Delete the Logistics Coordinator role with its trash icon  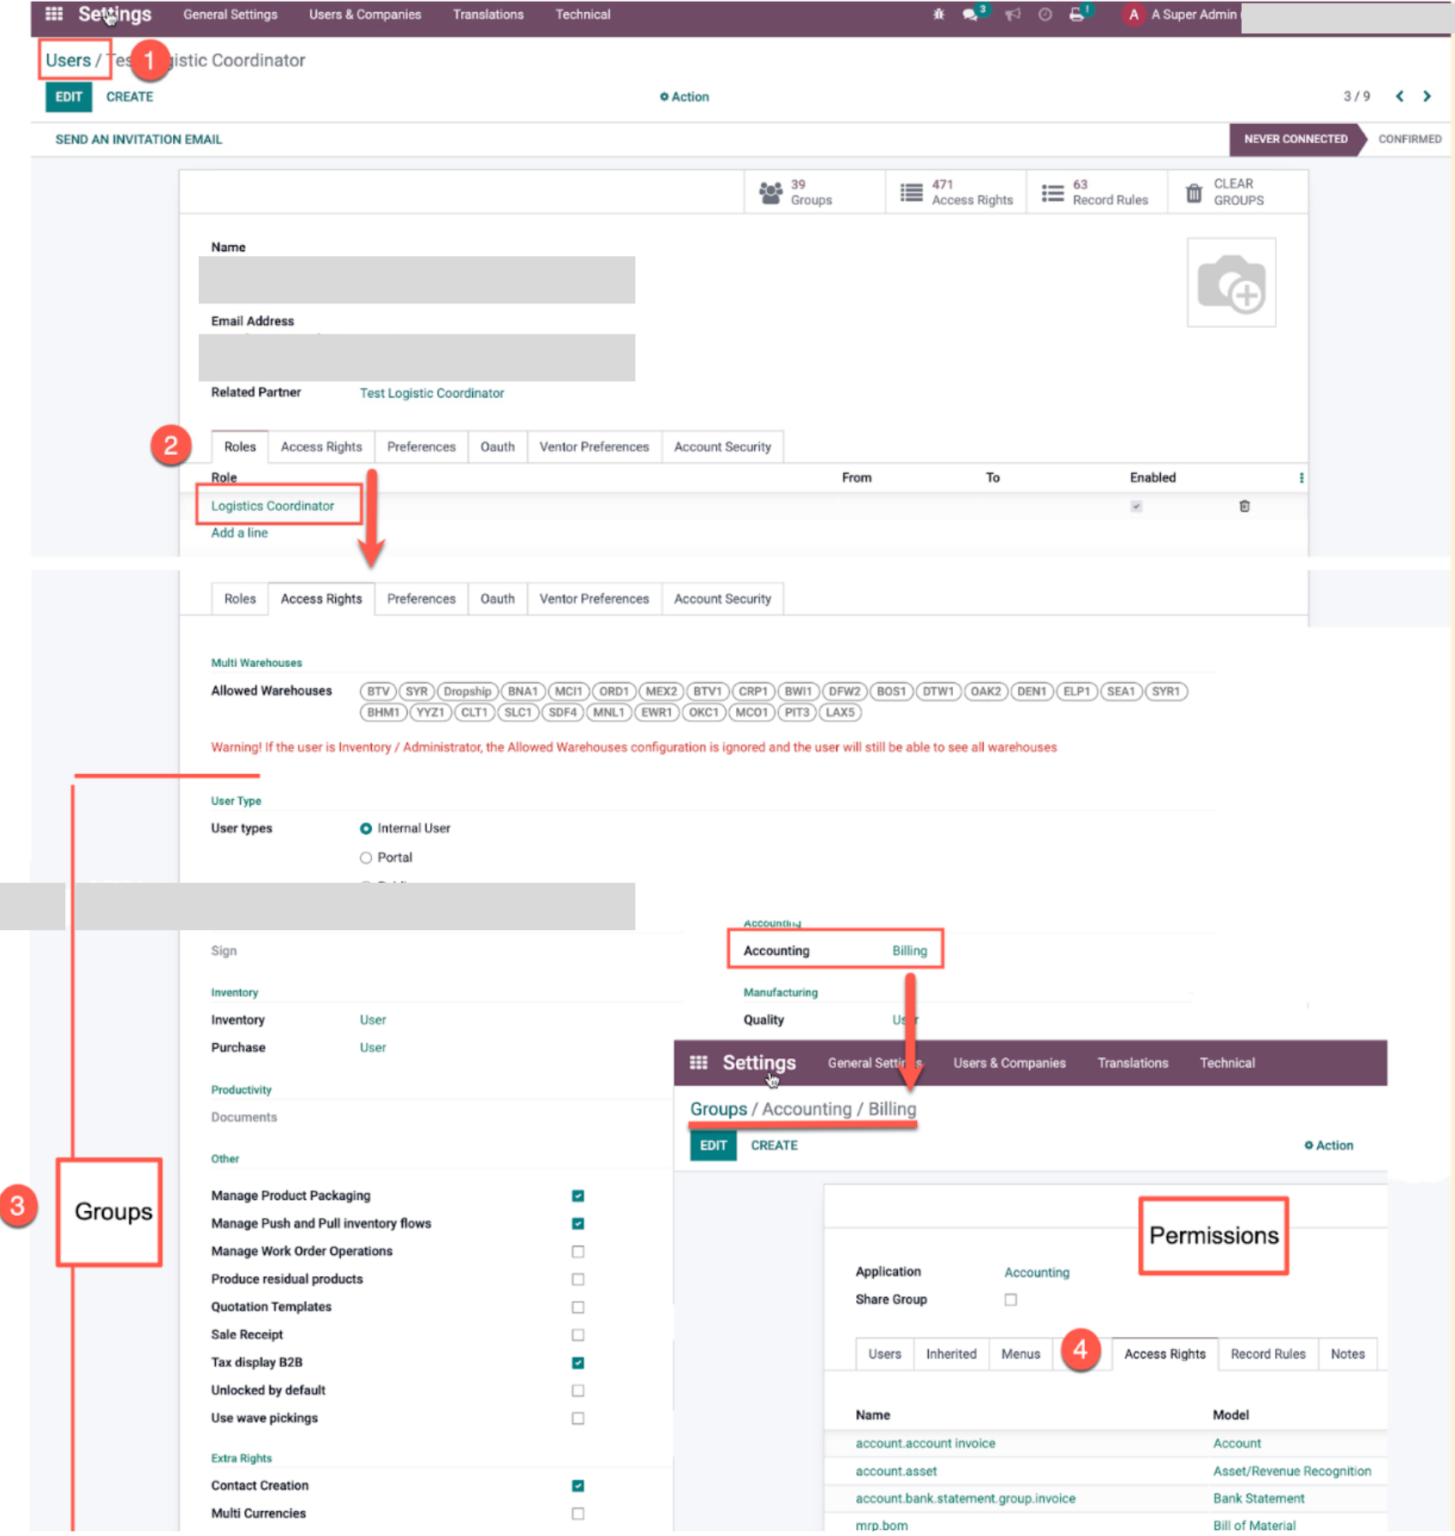click(1244, 506)
